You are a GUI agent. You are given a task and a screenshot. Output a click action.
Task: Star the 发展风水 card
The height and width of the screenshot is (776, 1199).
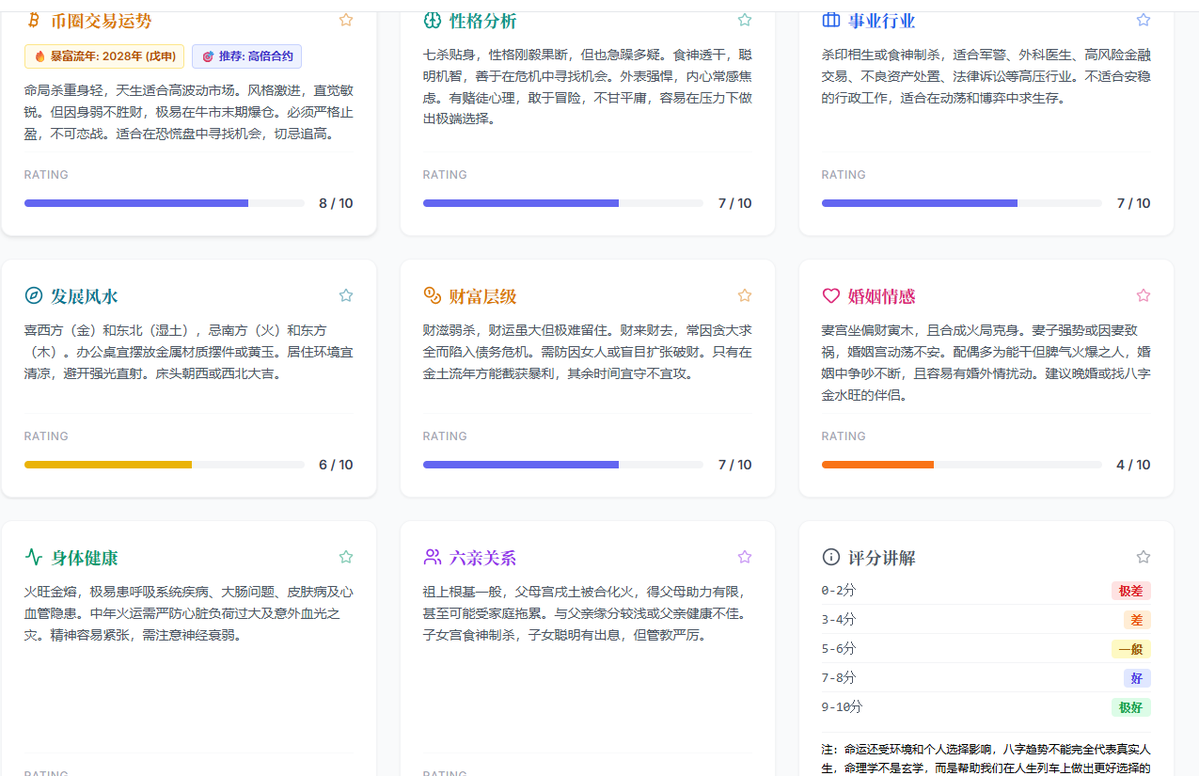pos(346,296)
